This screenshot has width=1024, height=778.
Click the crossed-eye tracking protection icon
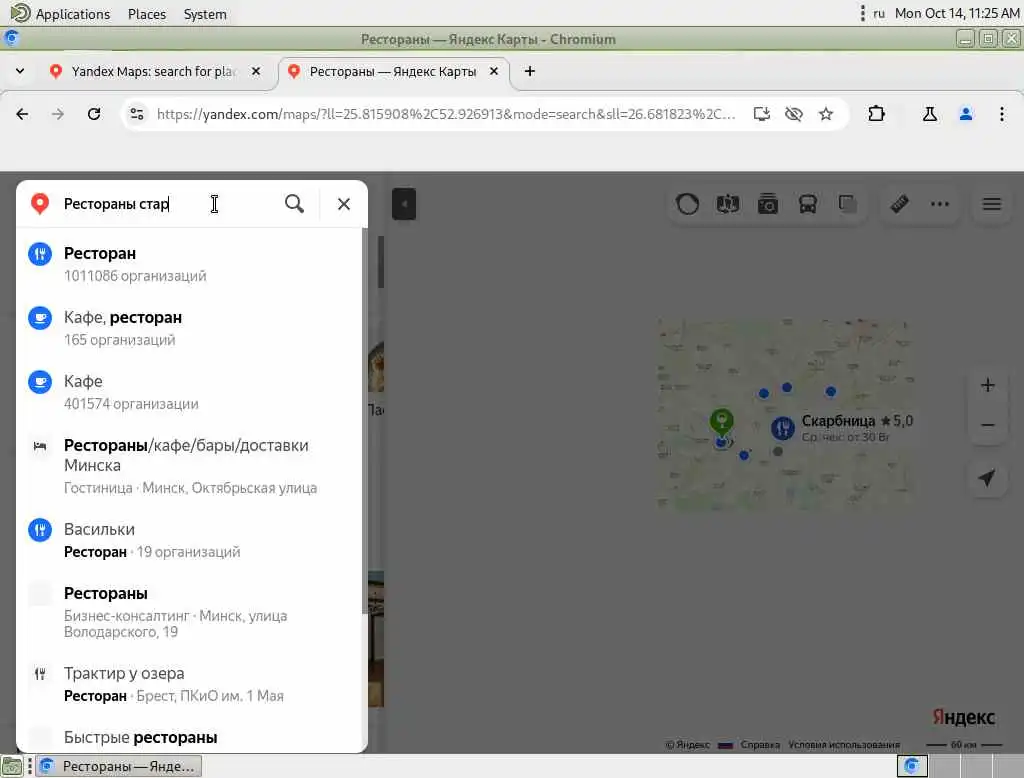tap(793, 114)
